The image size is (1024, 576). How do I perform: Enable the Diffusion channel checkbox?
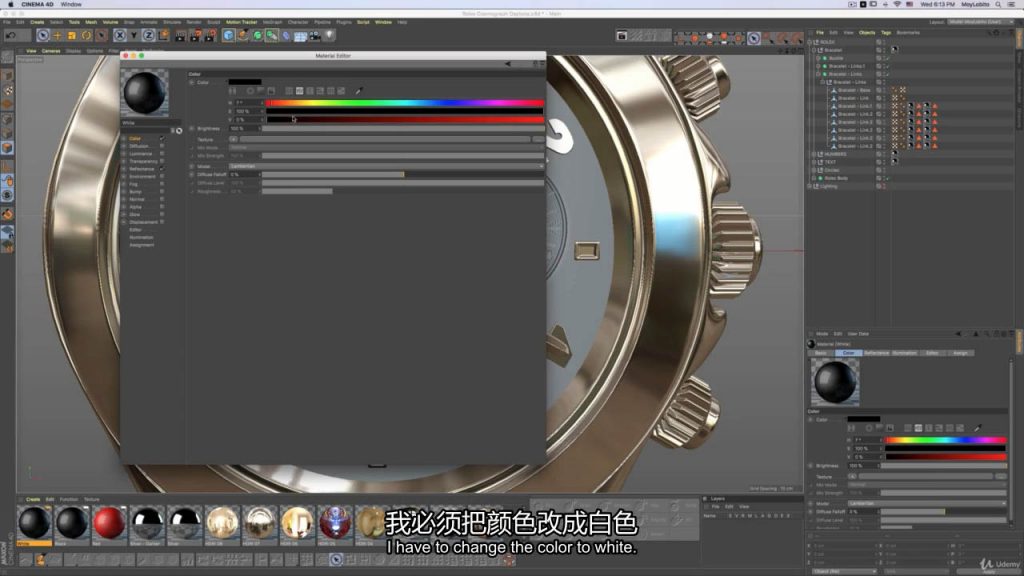(x=162, y=146)
